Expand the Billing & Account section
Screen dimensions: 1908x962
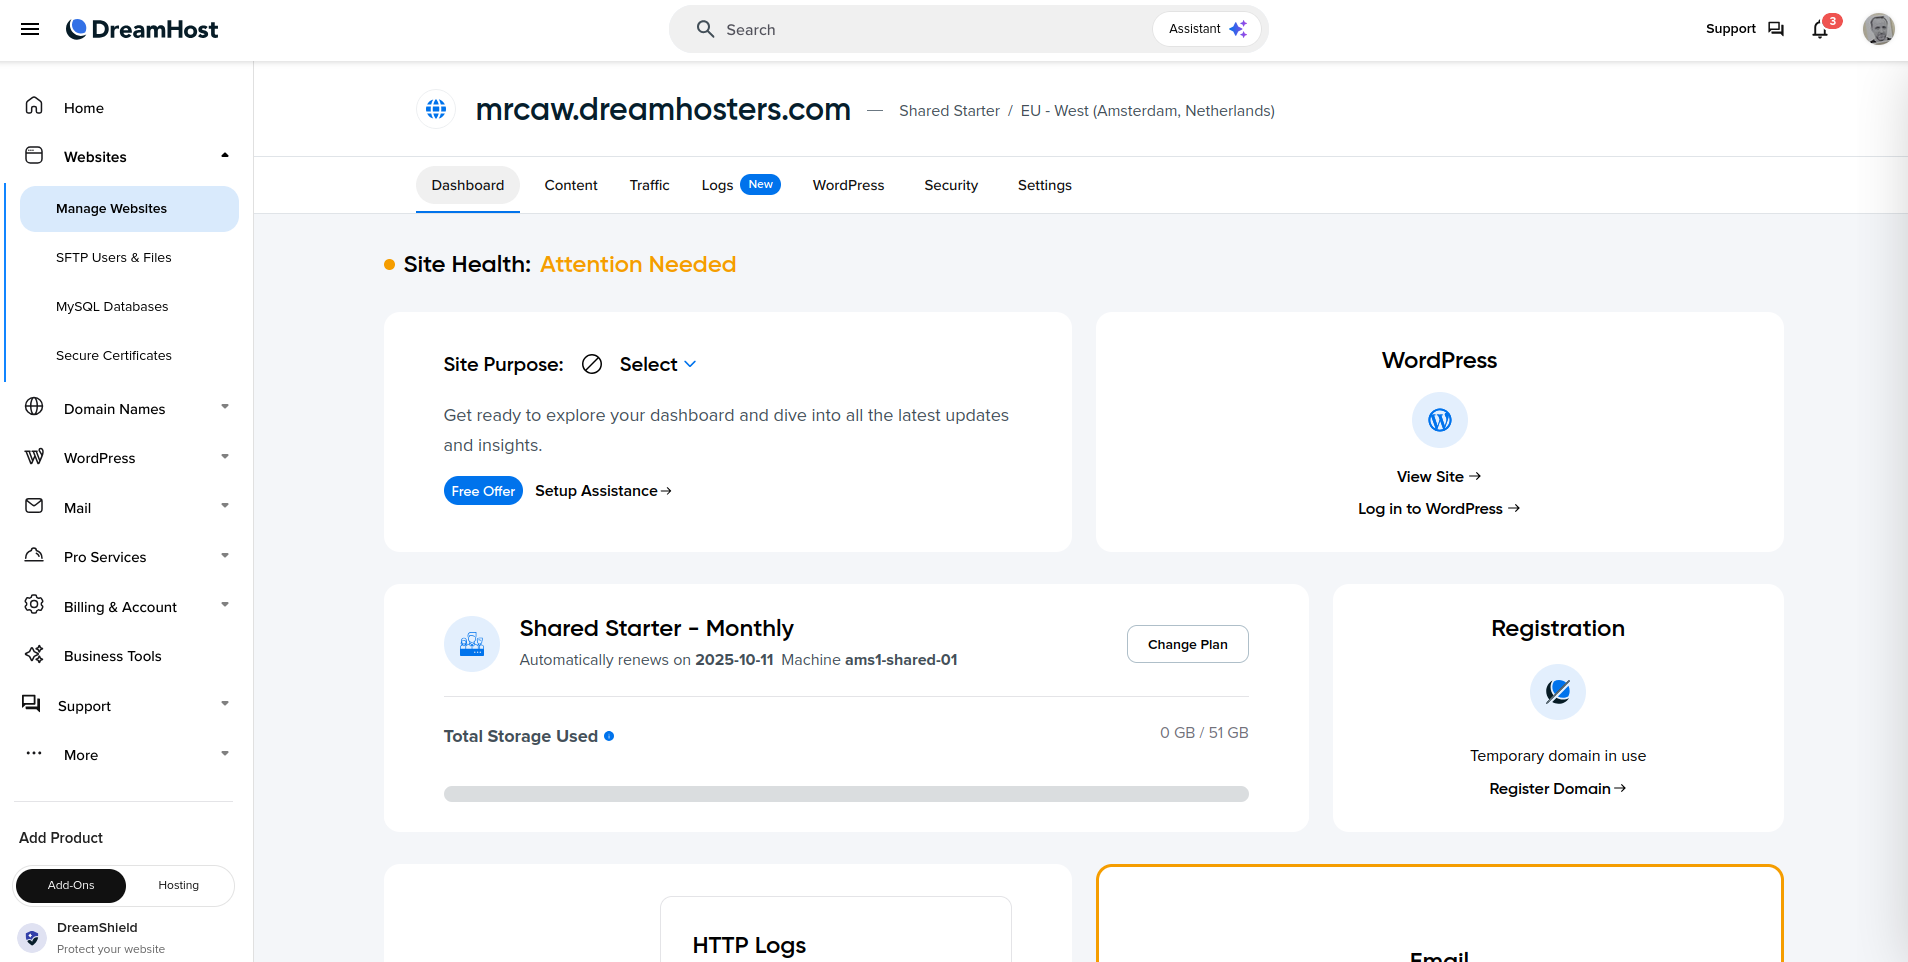224,605
